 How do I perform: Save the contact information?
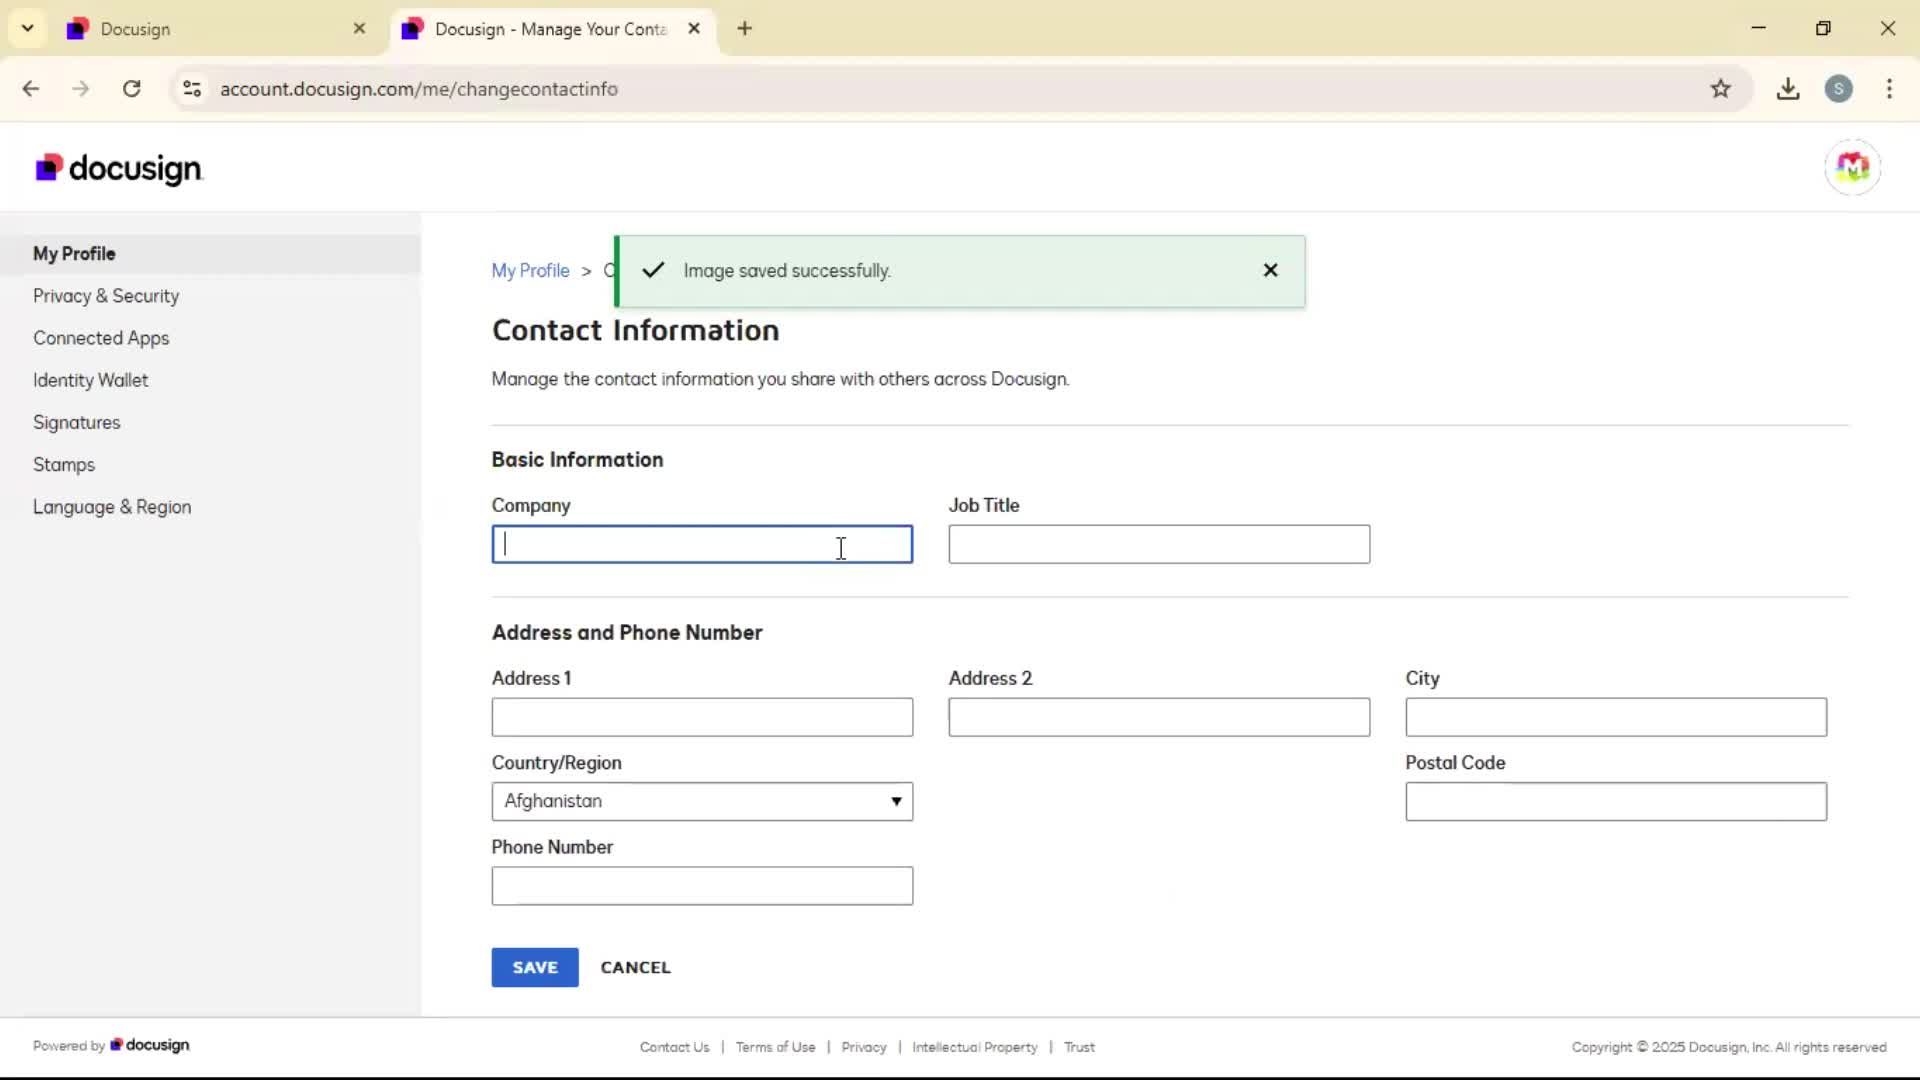(535, 967)
